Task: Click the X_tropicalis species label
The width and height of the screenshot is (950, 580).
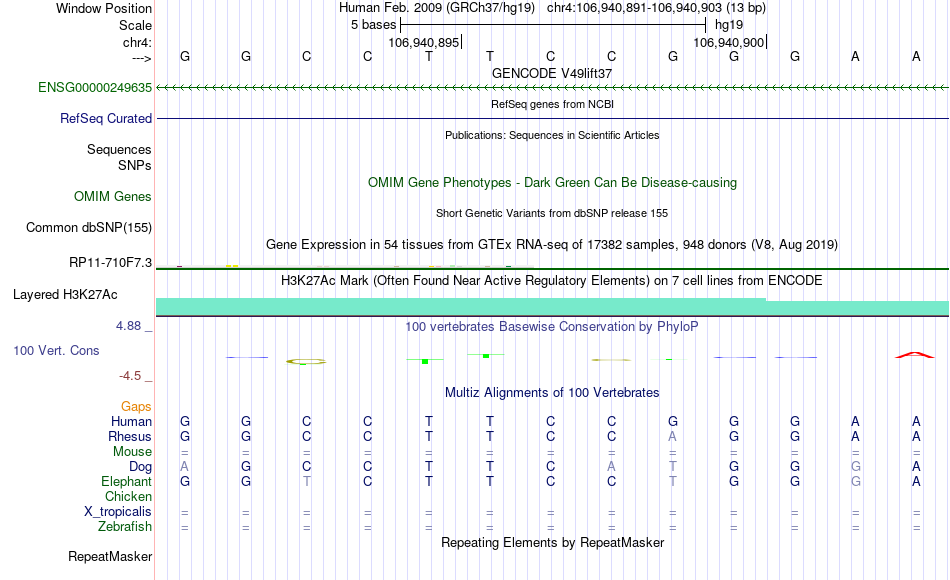Action: click(118, 512)
